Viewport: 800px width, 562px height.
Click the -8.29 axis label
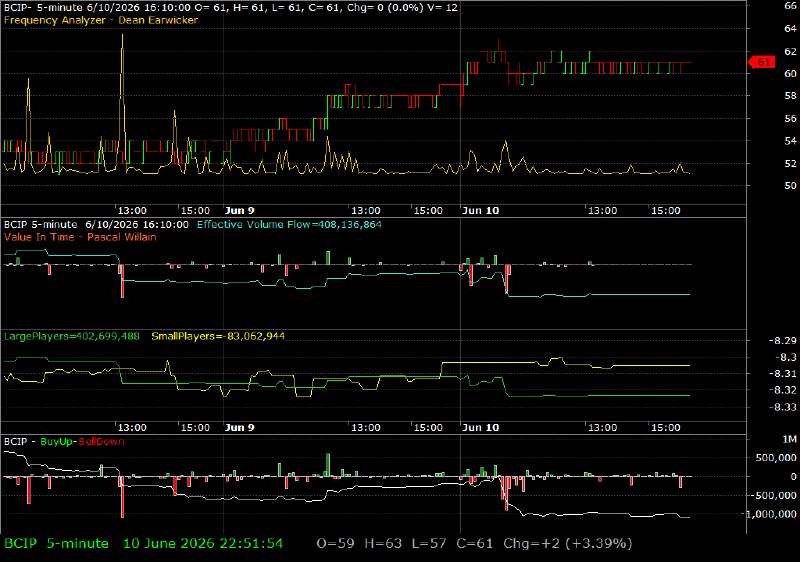[x=783, y=341]
